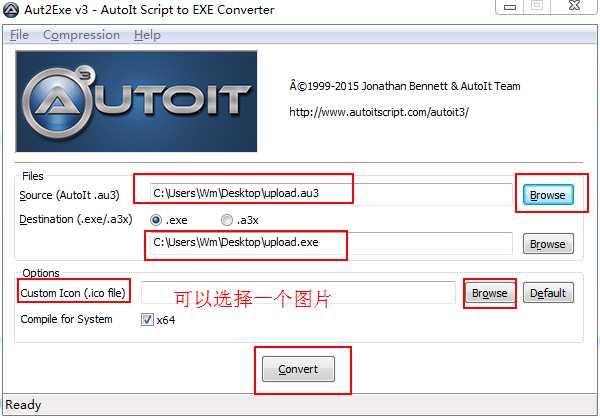
Task: Click the copyright Jonathan Bennett text
Action: tap(405, 86)
